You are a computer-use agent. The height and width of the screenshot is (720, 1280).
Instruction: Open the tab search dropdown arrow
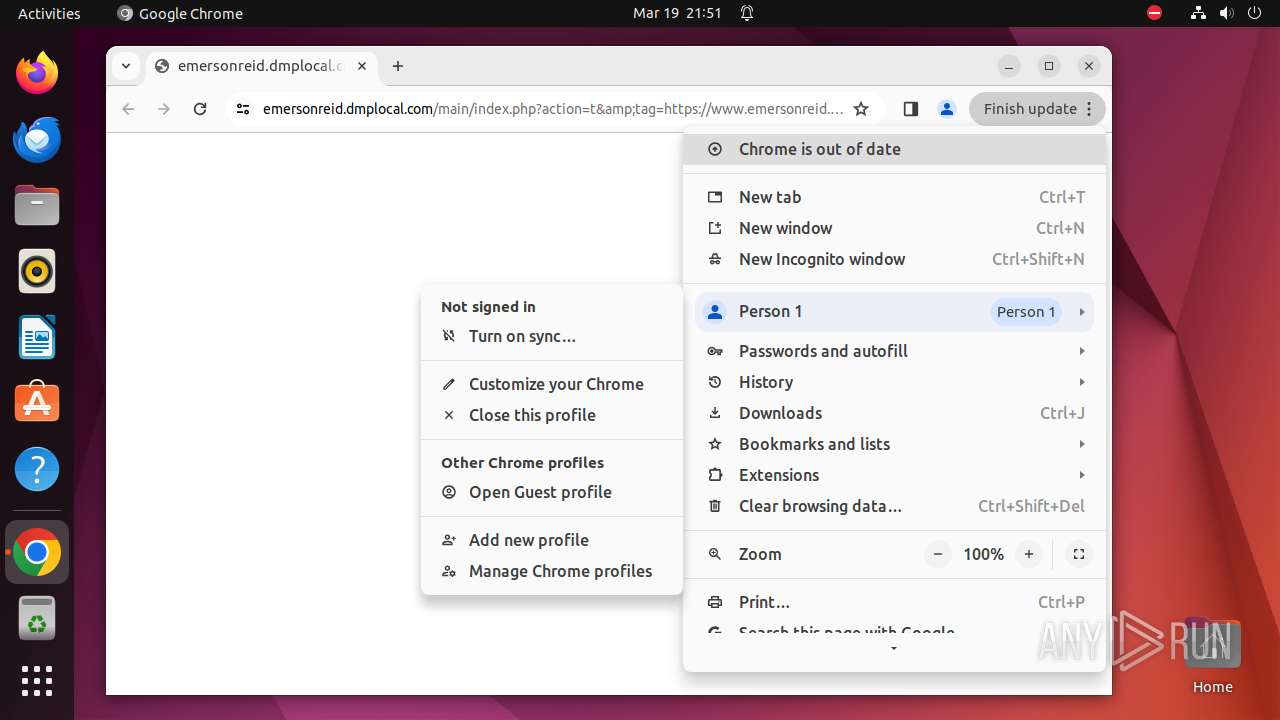[x=126, y=66]
